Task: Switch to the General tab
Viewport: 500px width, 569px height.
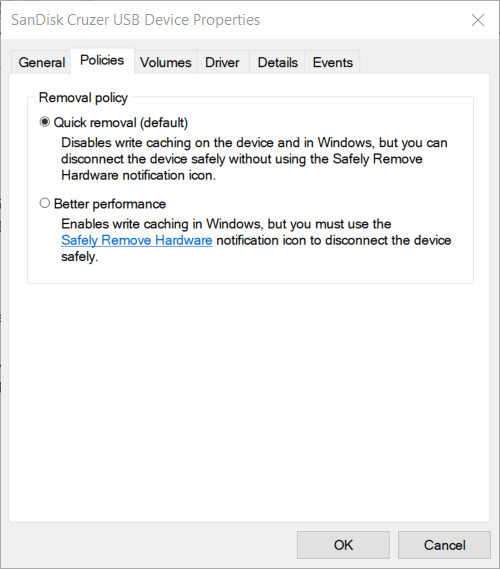Action: coord(41,62)
